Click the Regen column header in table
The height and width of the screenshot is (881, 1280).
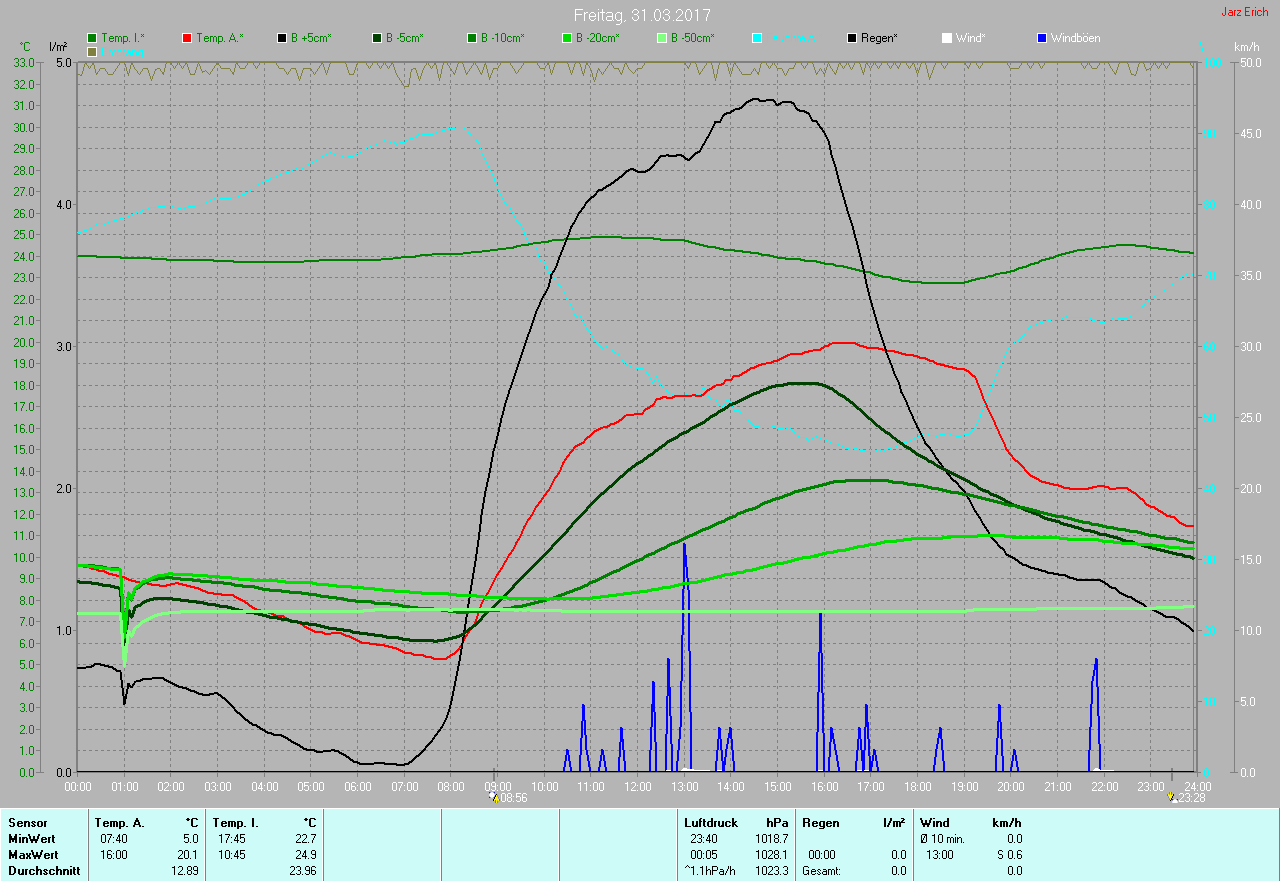tap(820, 823)
